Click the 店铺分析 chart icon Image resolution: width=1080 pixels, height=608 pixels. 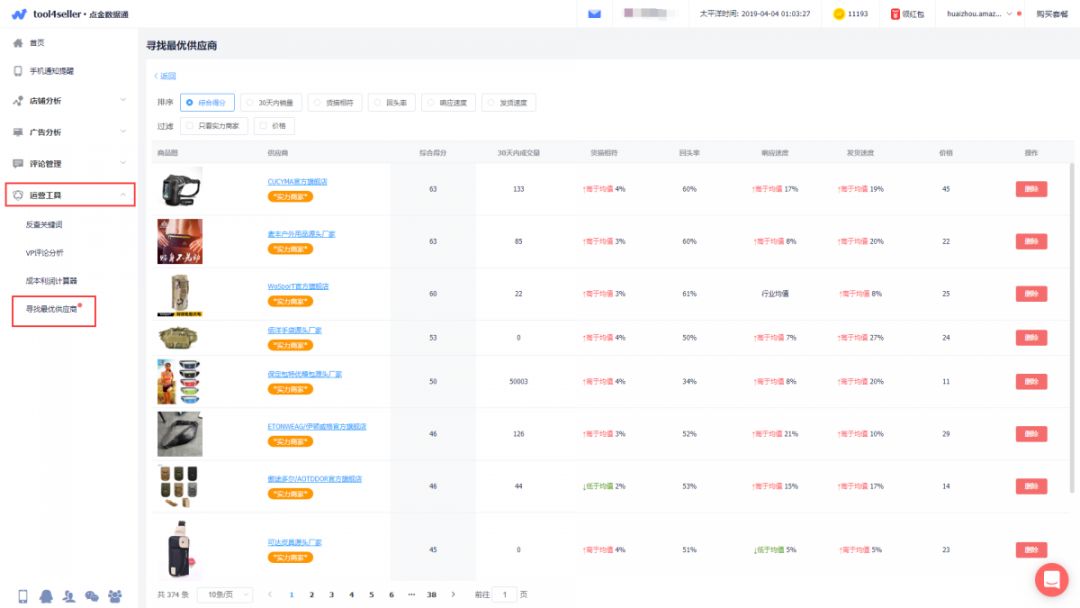click(18, 101)
